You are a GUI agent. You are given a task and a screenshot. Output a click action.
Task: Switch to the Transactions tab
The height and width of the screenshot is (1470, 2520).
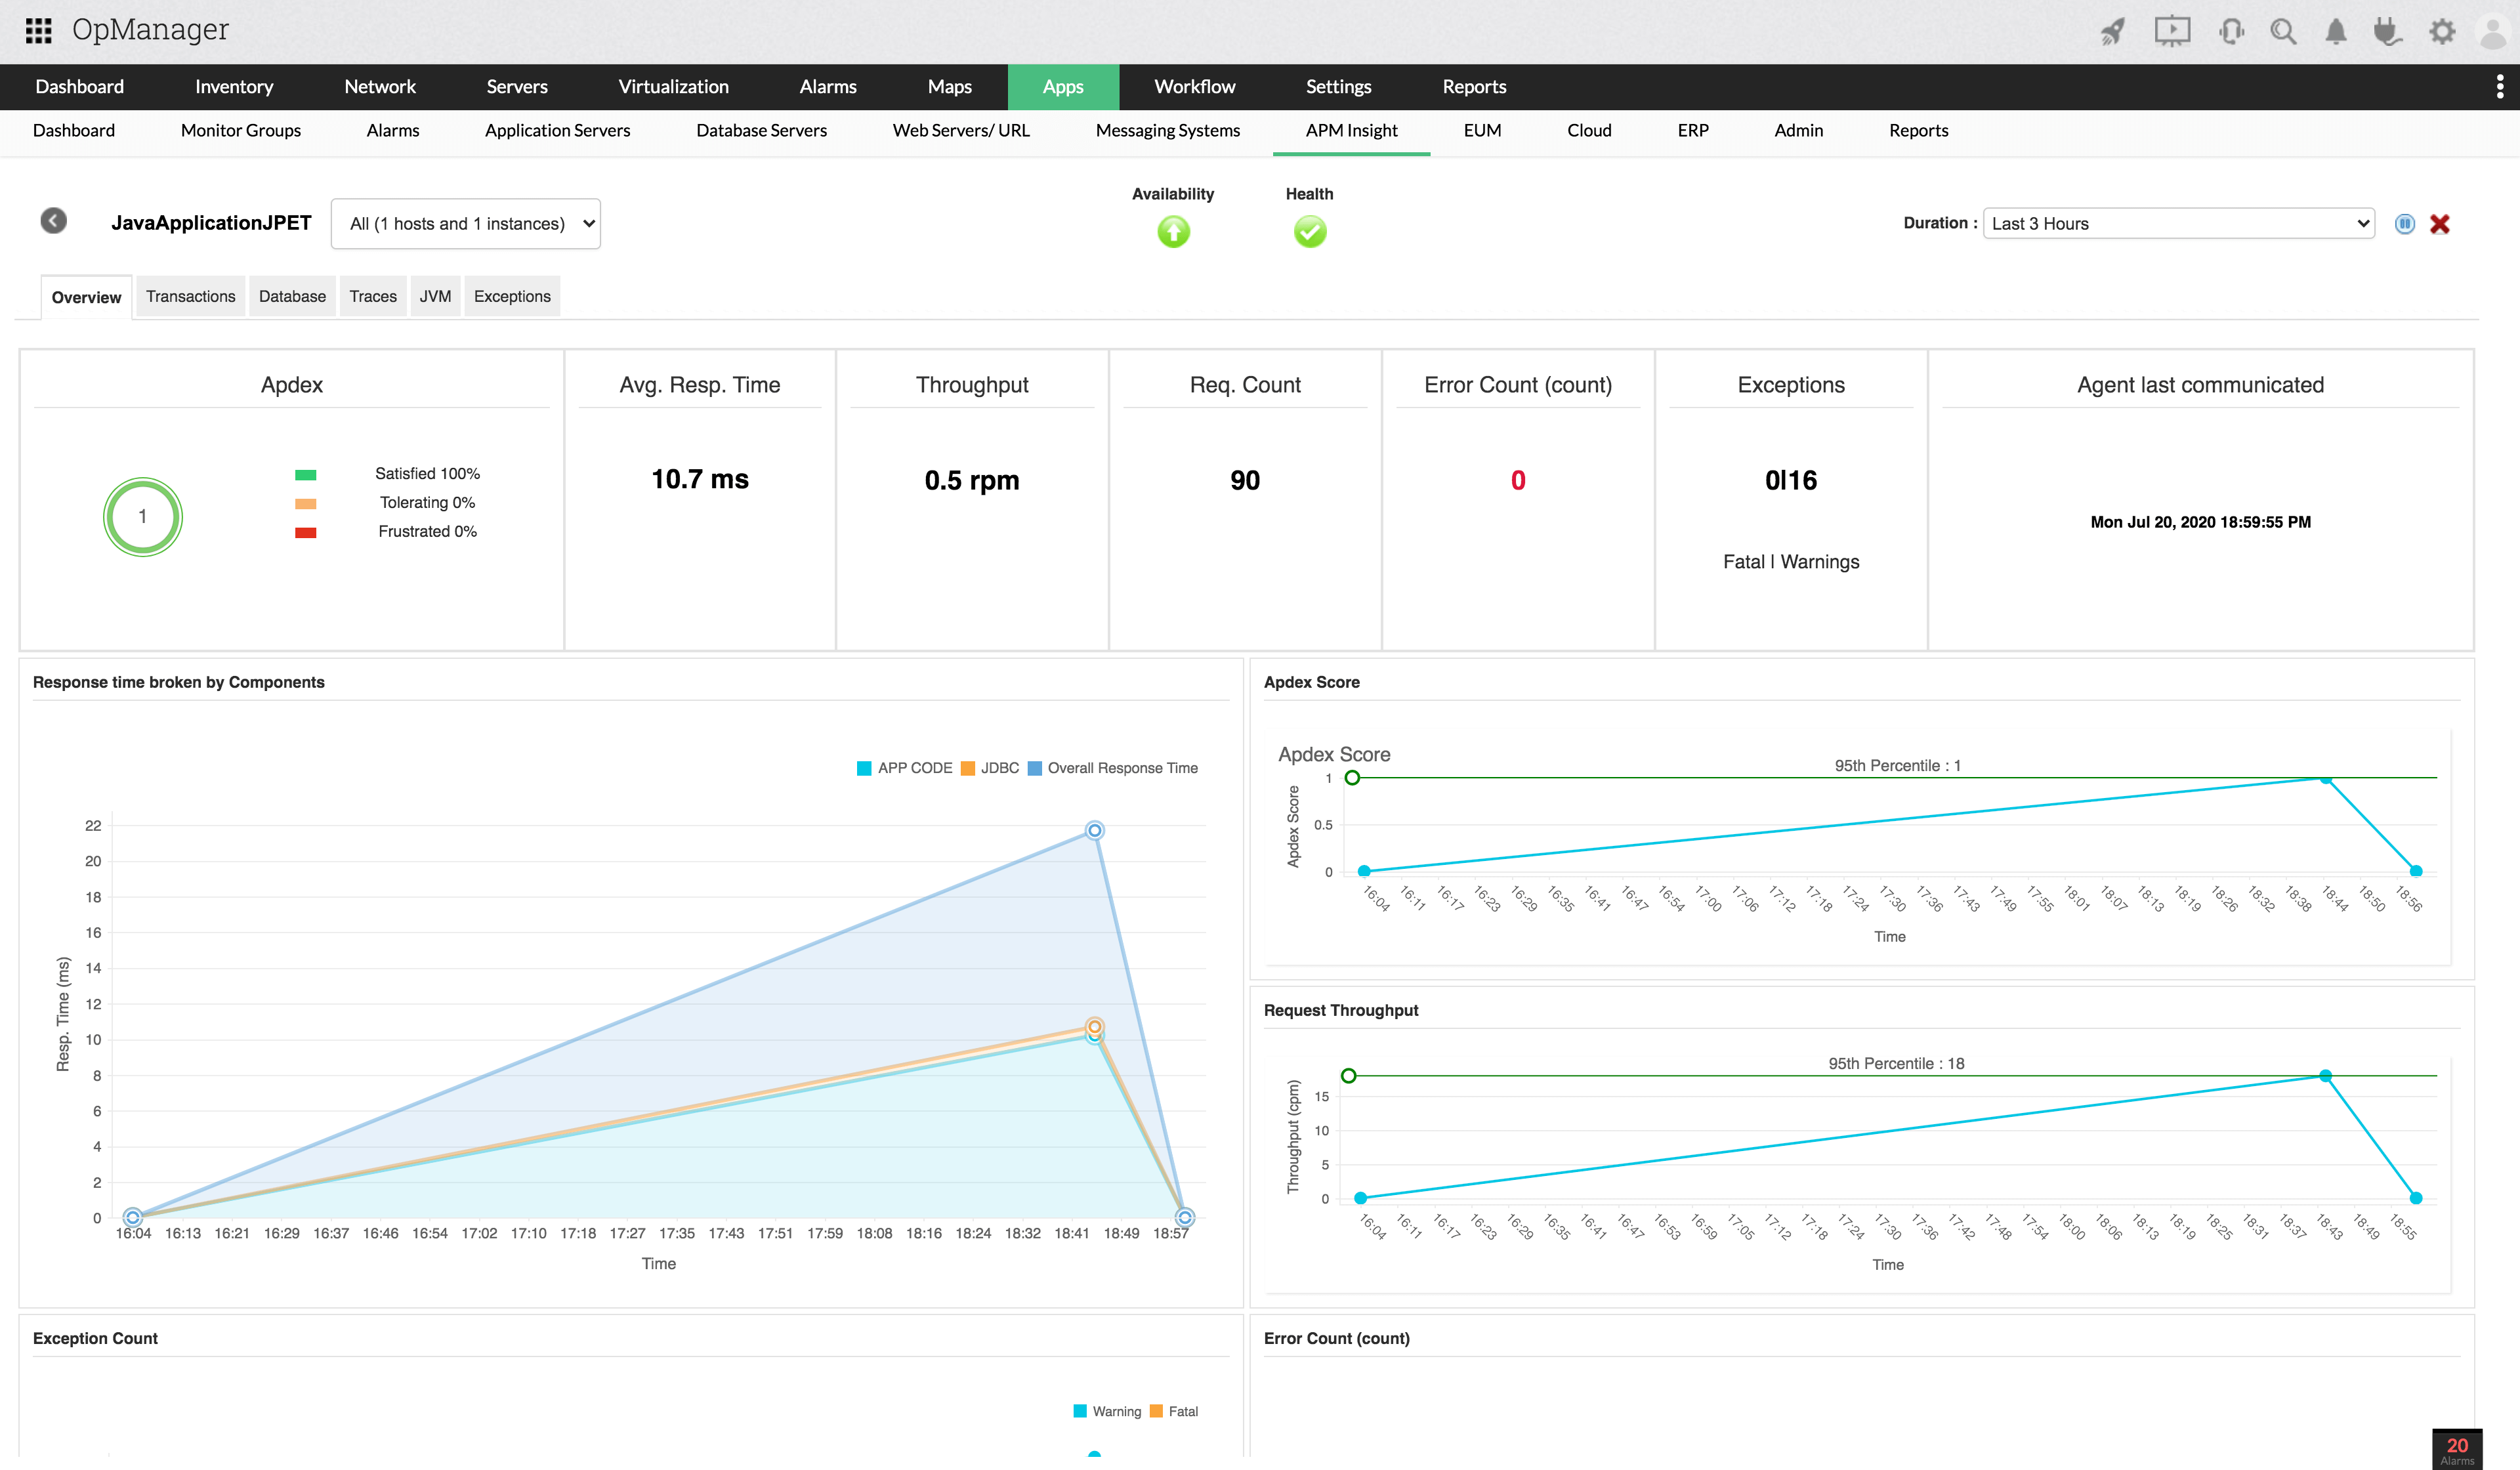tap(190, 296)
